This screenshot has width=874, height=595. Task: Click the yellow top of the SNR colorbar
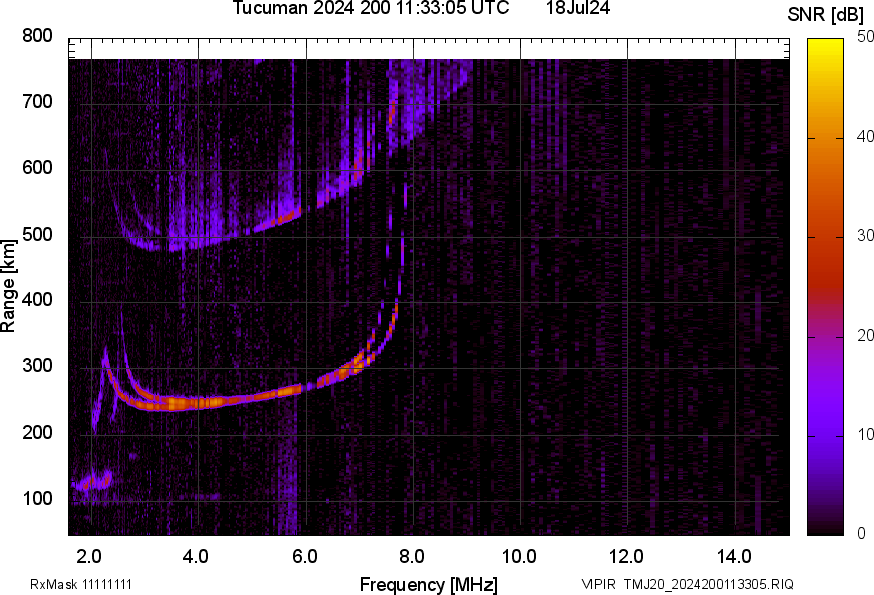click(x=825, y=45)
